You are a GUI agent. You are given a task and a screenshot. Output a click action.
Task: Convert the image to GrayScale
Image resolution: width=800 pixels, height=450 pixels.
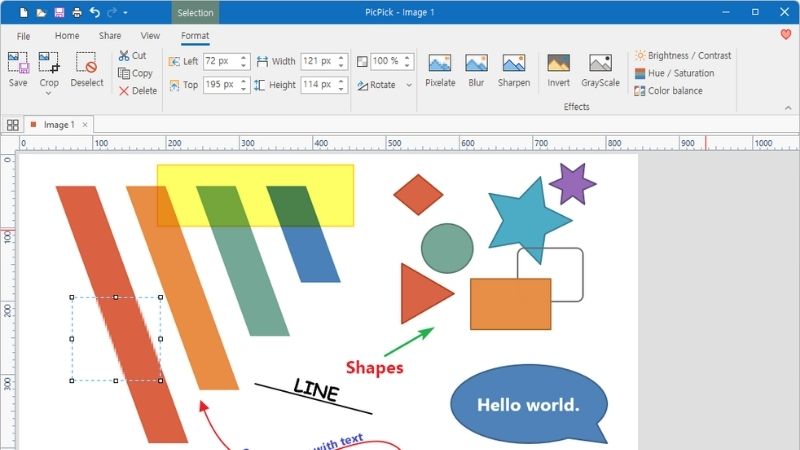tap(600, 70)
